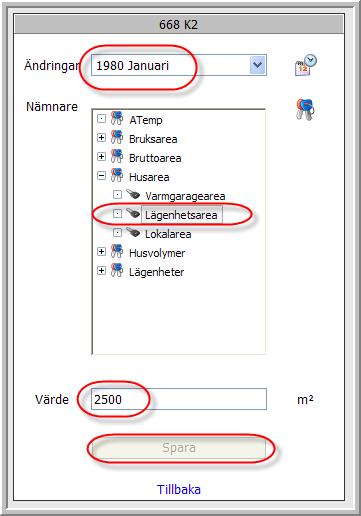Click the Varmgaragearea key icon
Image resolution: width=361 pixels, height=516 pixels.
tap(133, 194)
